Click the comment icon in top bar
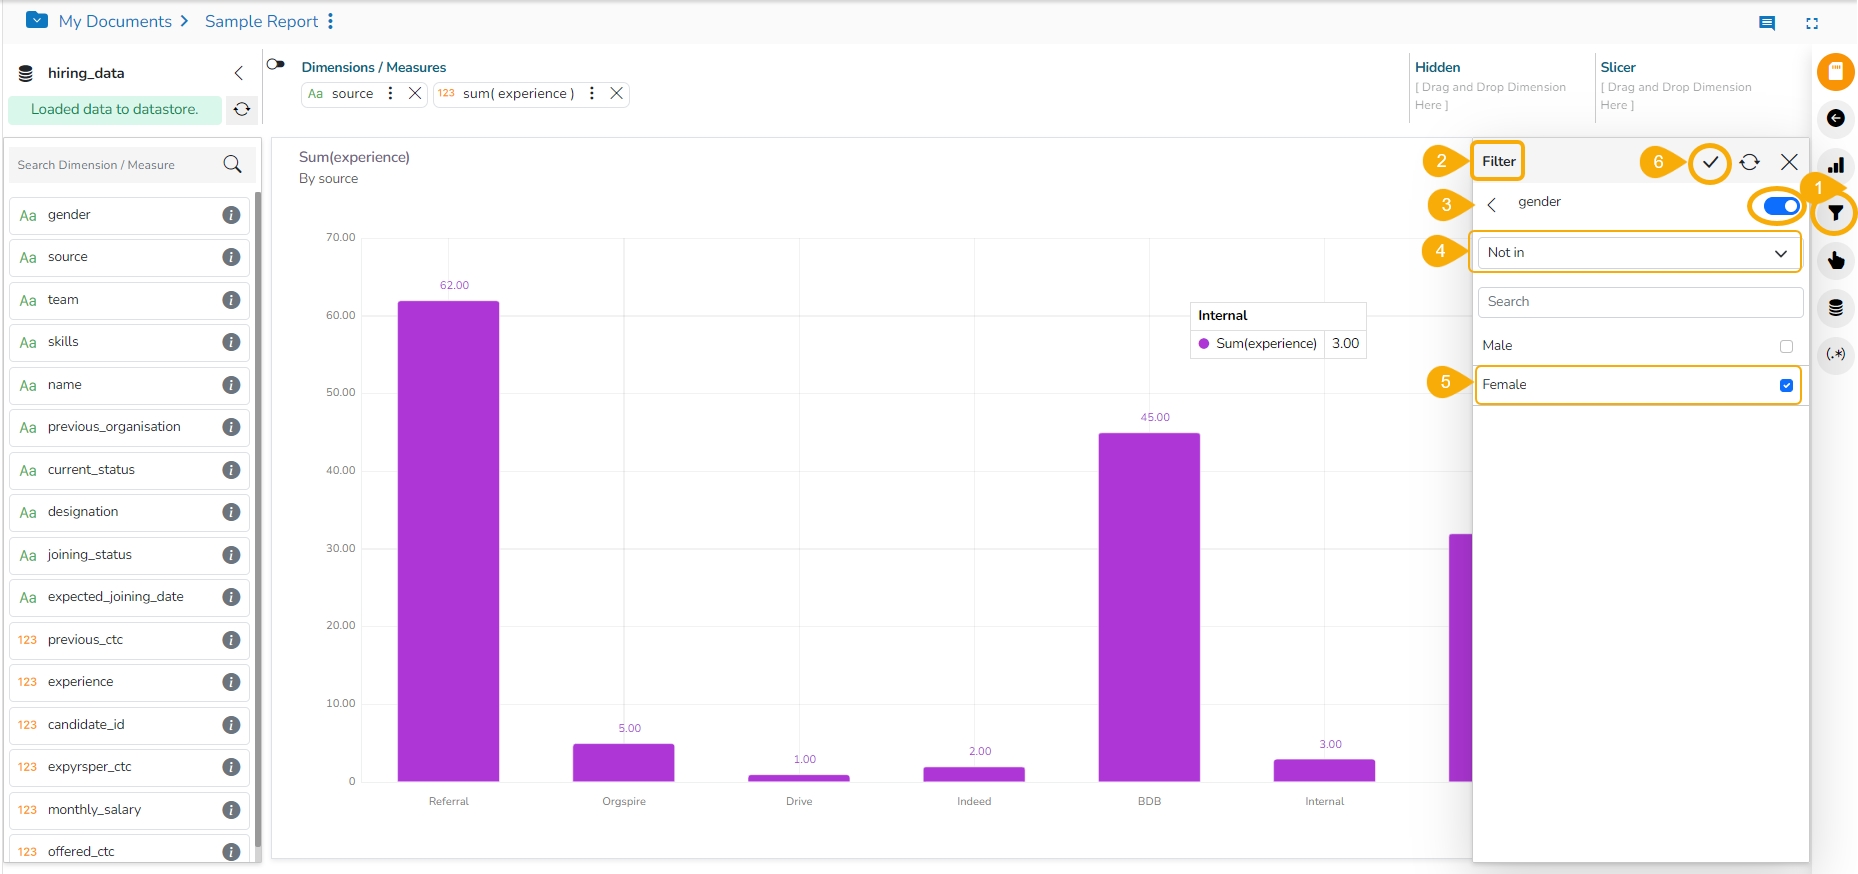 coord(1767,23)
